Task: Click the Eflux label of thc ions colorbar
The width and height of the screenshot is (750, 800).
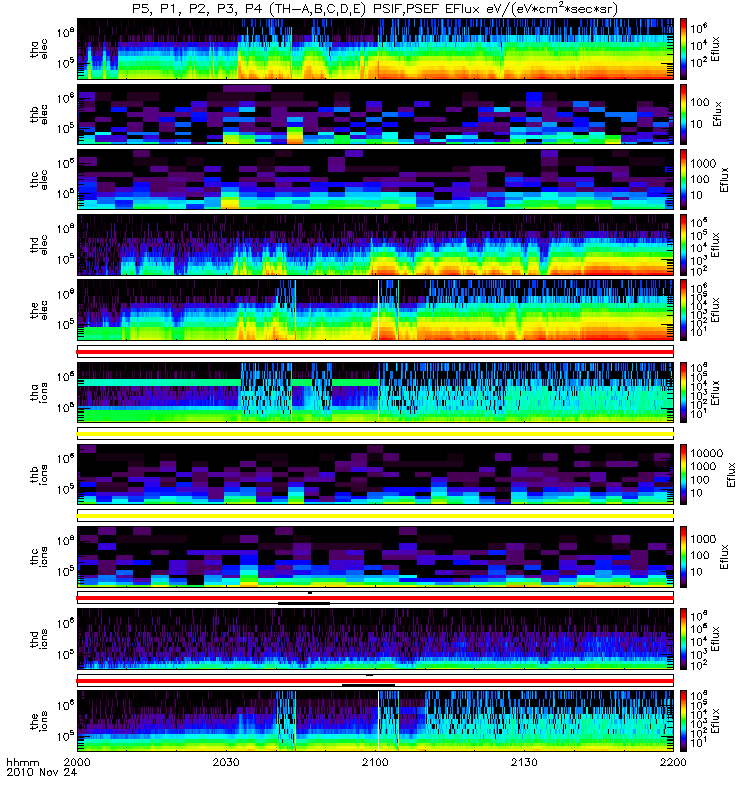Action: tap(724, 557)
